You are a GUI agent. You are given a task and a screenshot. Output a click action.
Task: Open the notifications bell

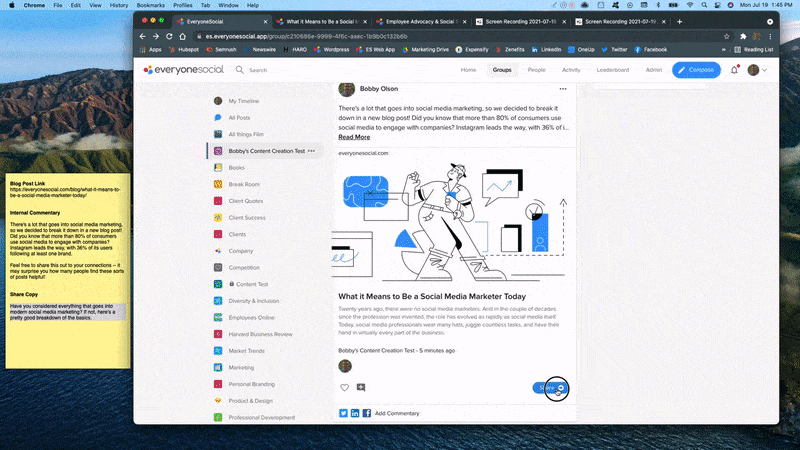click(x=735, y=70)
